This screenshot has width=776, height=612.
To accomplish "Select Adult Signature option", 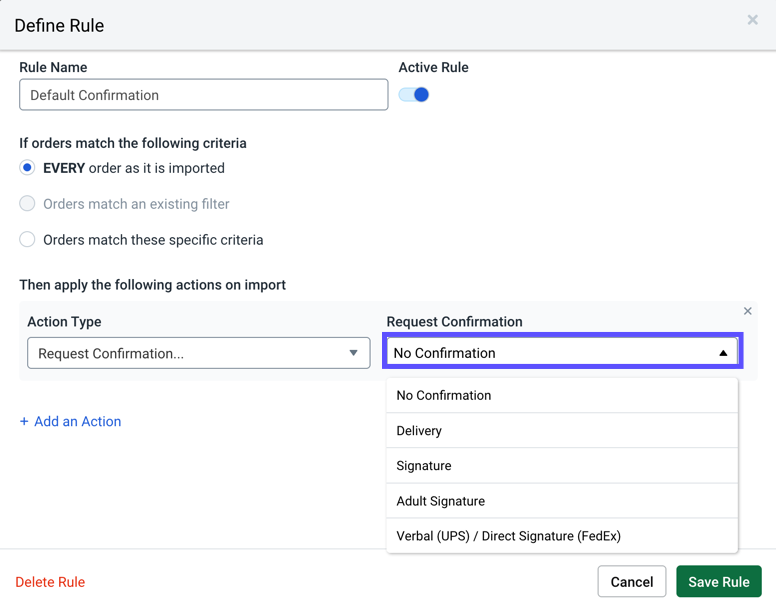I will tap(562, 501).
